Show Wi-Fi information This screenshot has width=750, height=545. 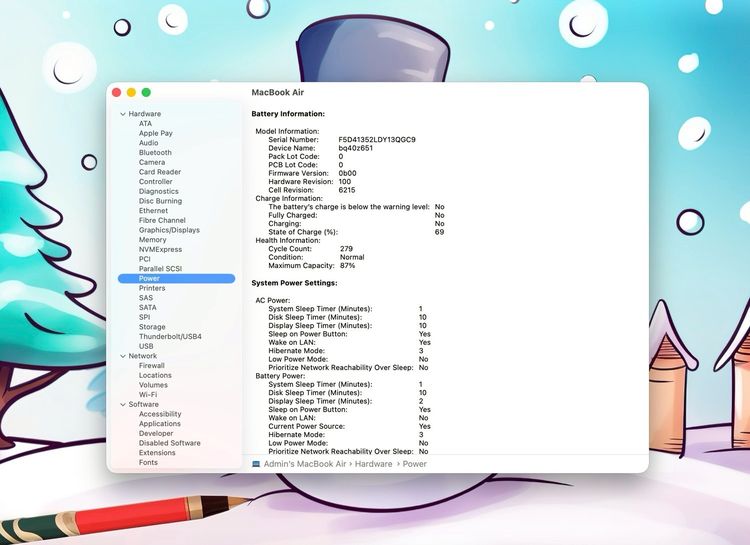[x=148, y=395]
